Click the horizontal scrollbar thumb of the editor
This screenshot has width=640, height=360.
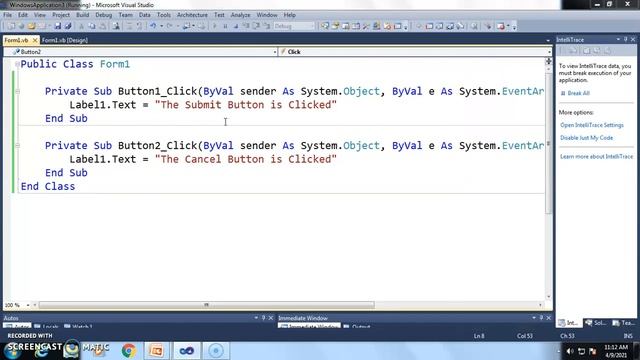coord(207,305)
